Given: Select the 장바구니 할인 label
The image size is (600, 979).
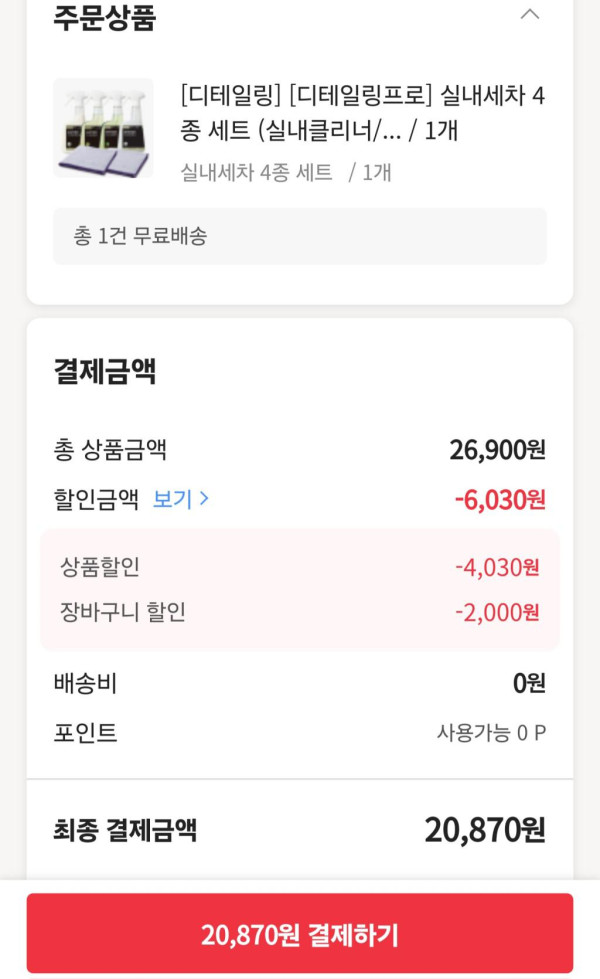Looking at the screenshot, I should pos(123,612).
